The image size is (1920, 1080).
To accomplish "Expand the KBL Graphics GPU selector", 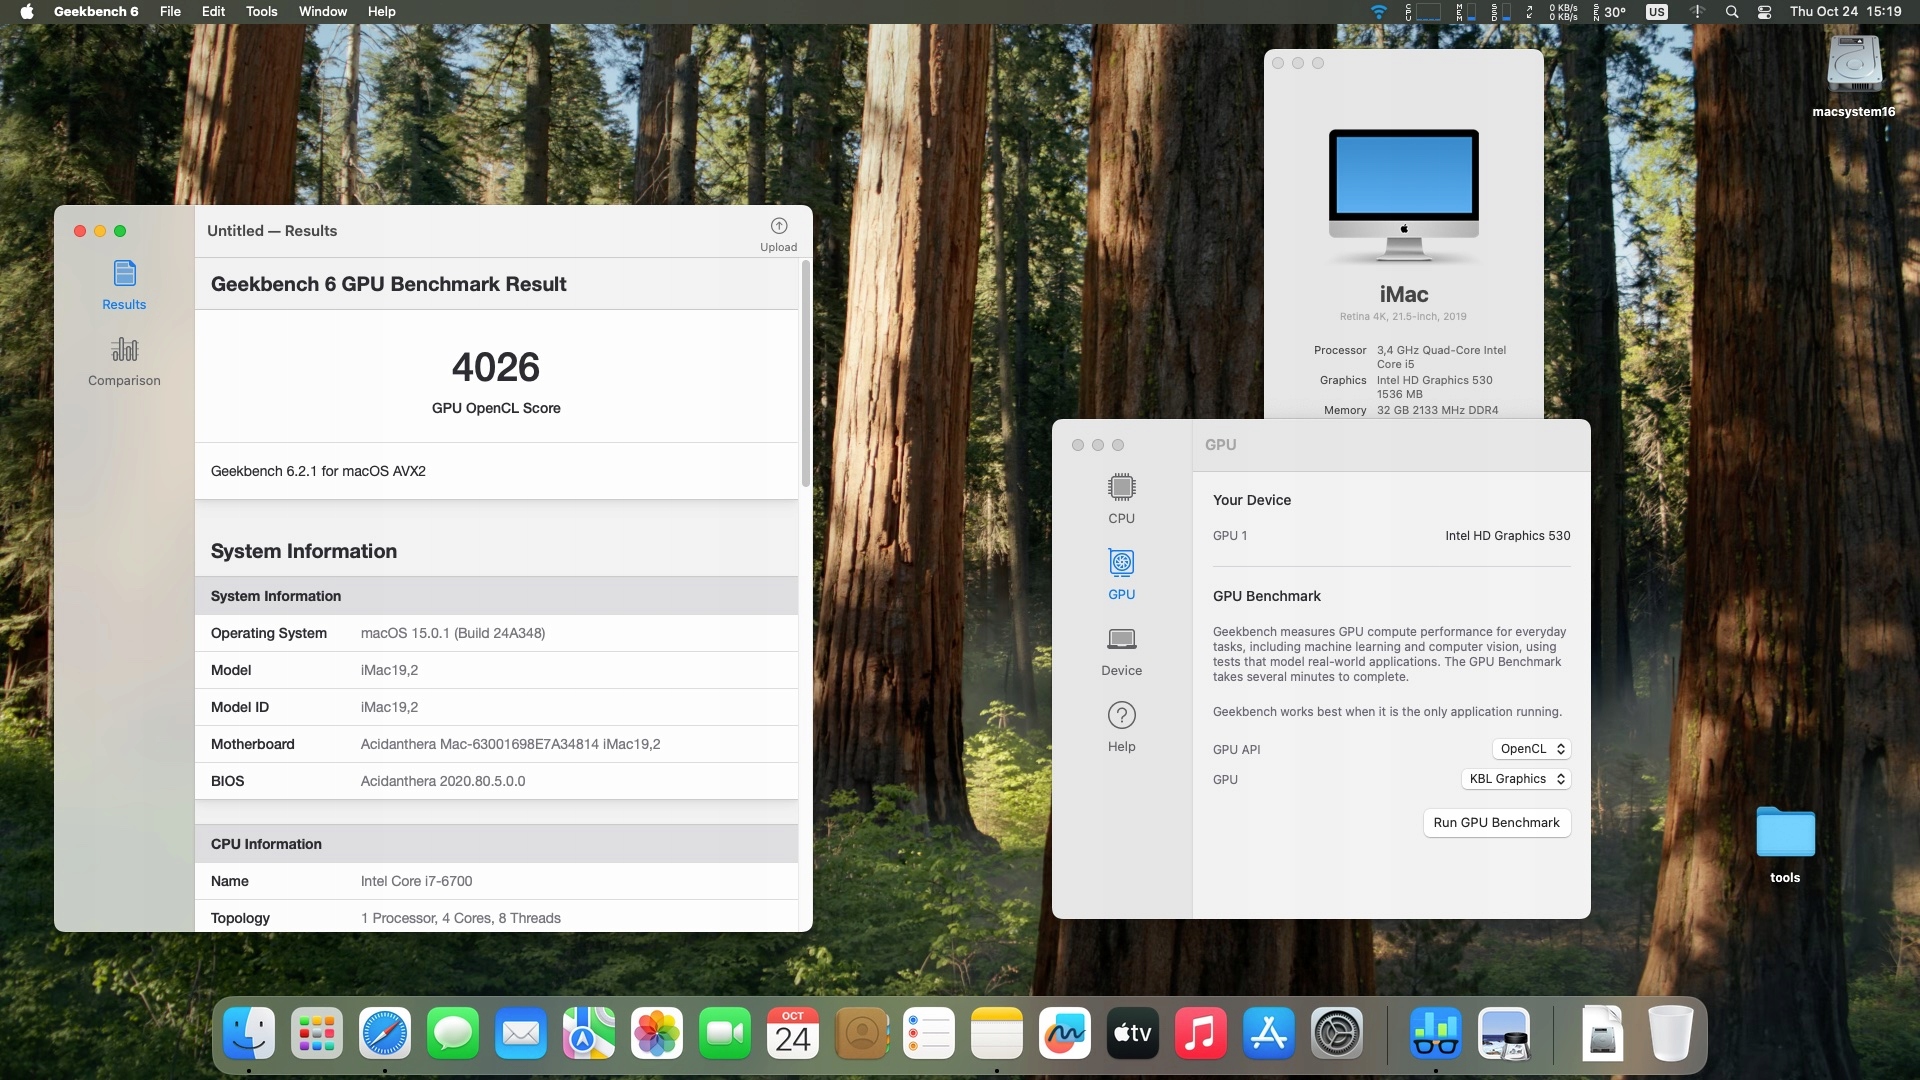I will point(1516,779).
